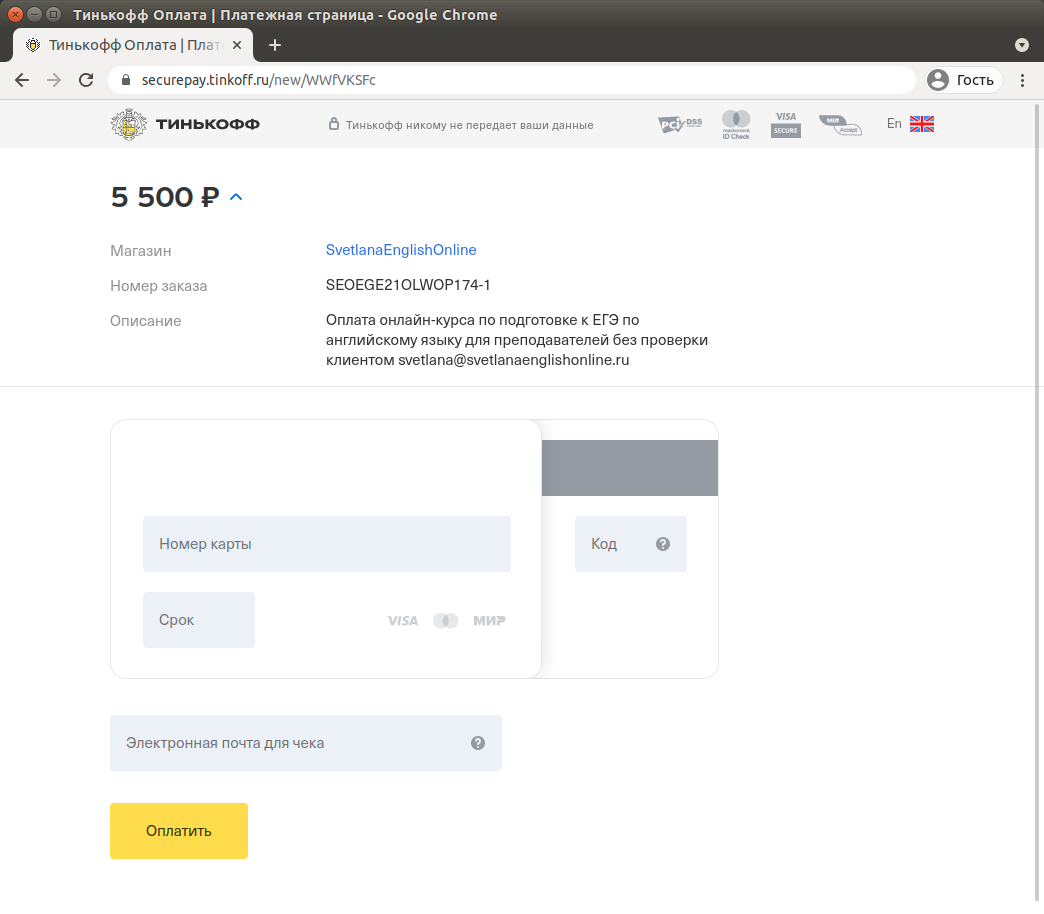Focus the Номер карты input field

pyautogui.click(x=327, y=544)
